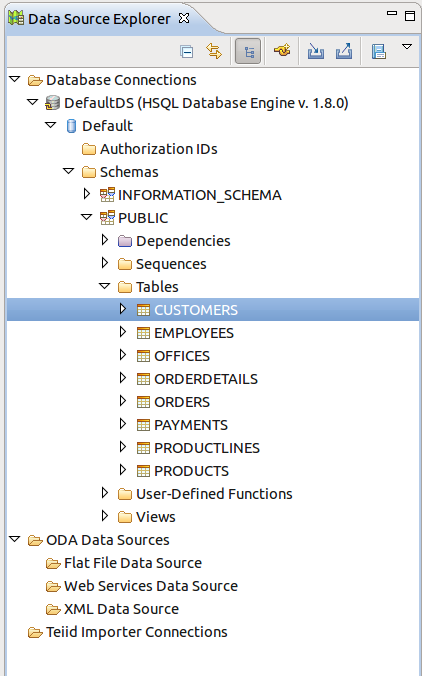Select the DefaultDS database connection icon
Screen dimensions: 422x676
pos(52,103)
